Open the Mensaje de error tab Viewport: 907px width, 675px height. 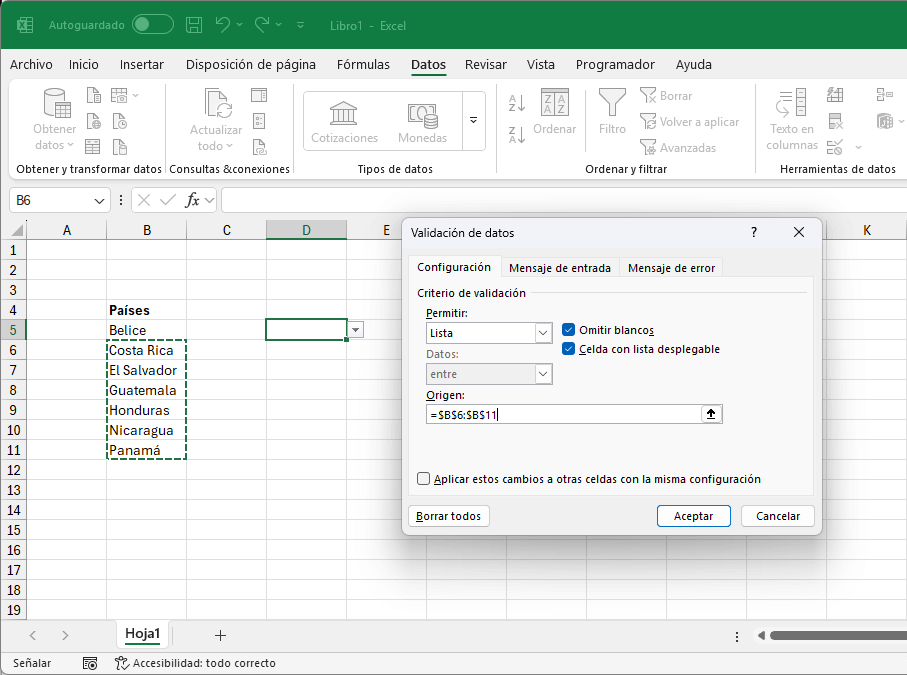coord(671,268)
